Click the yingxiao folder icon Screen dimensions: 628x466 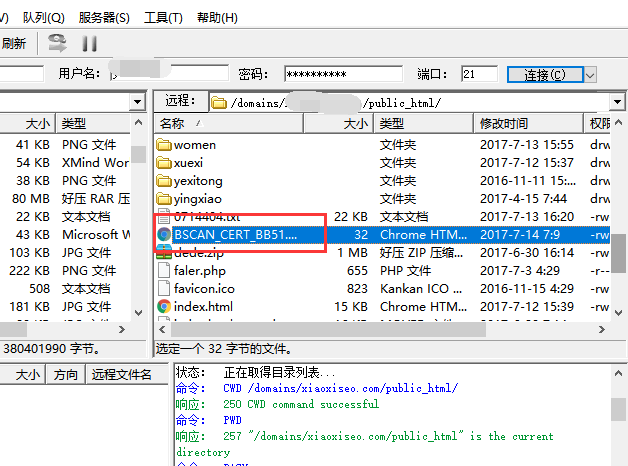pos(164,199)
